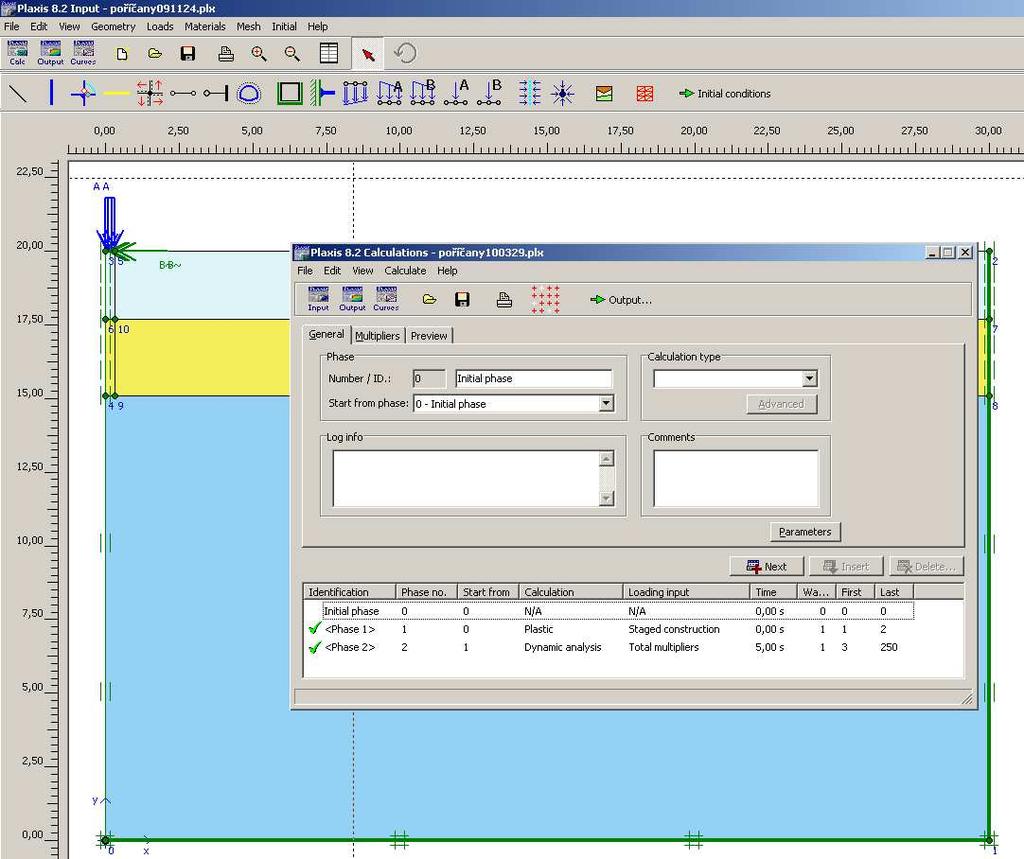Select Distributed load system B tool
This screenshot has height=859, width=1024.
[423, 93]
